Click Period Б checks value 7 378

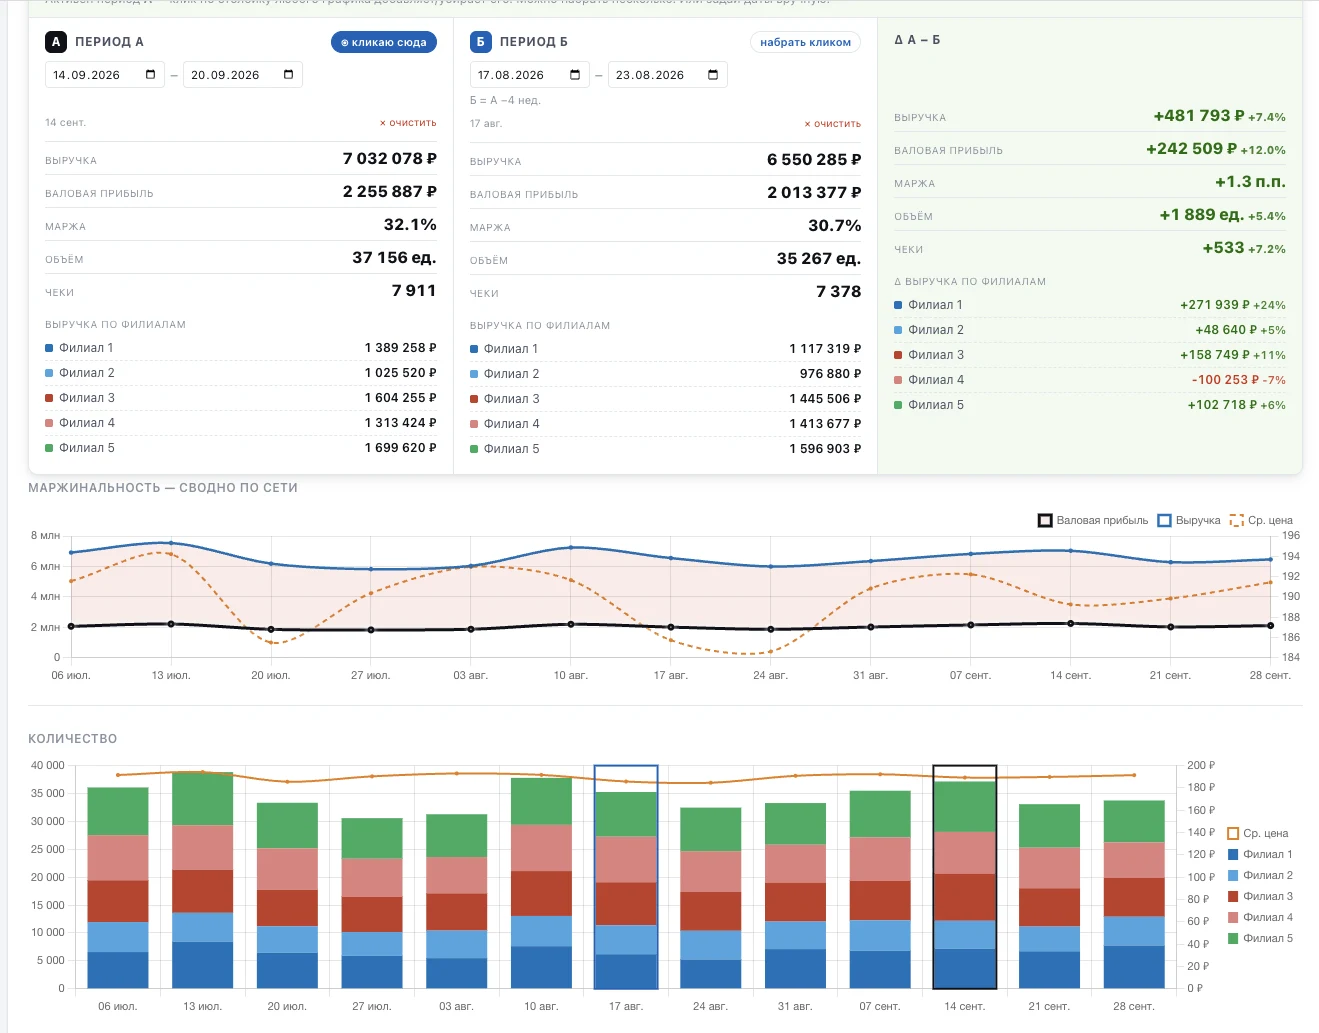[x=839, y=292]
